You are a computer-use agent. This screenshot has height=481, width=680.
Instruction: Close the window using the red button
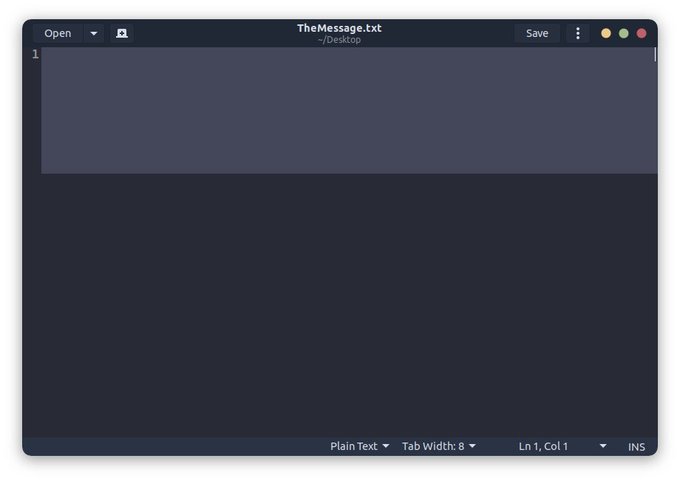coord(641,33)
